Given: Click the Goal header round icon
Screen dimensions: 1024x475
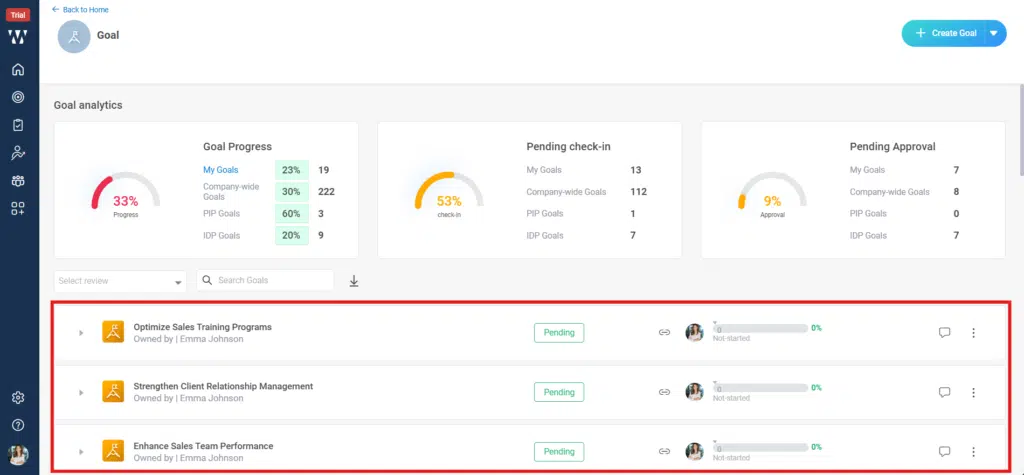Looking at the screenshot, I should (74, 37).
